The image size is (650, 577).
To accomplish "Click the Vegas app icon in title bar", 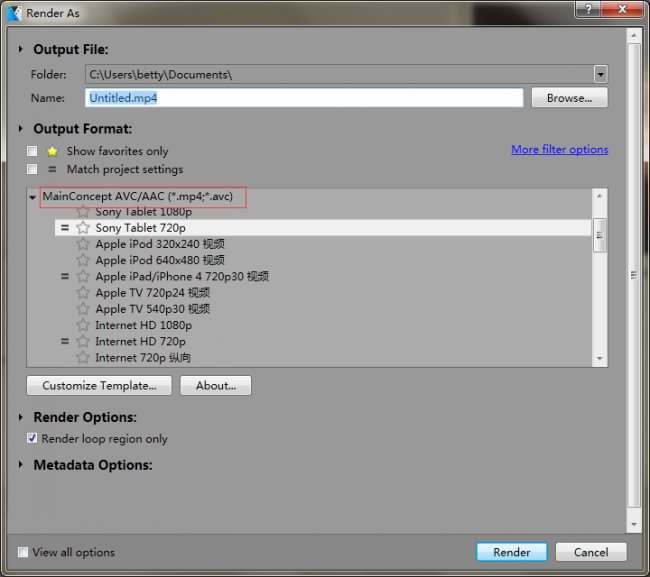I will (14, 13).
